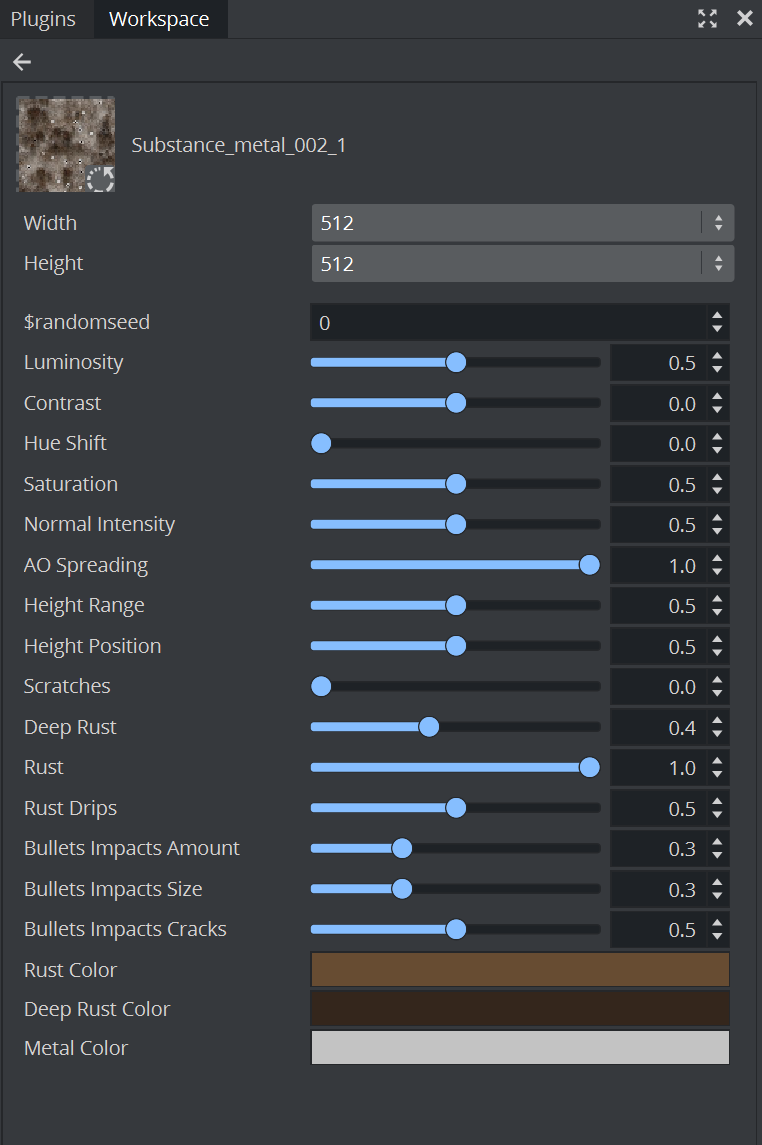Click the Saturation value field
Screen dimensions: 762x1145
pyautogui.click(x=656, y=484)
